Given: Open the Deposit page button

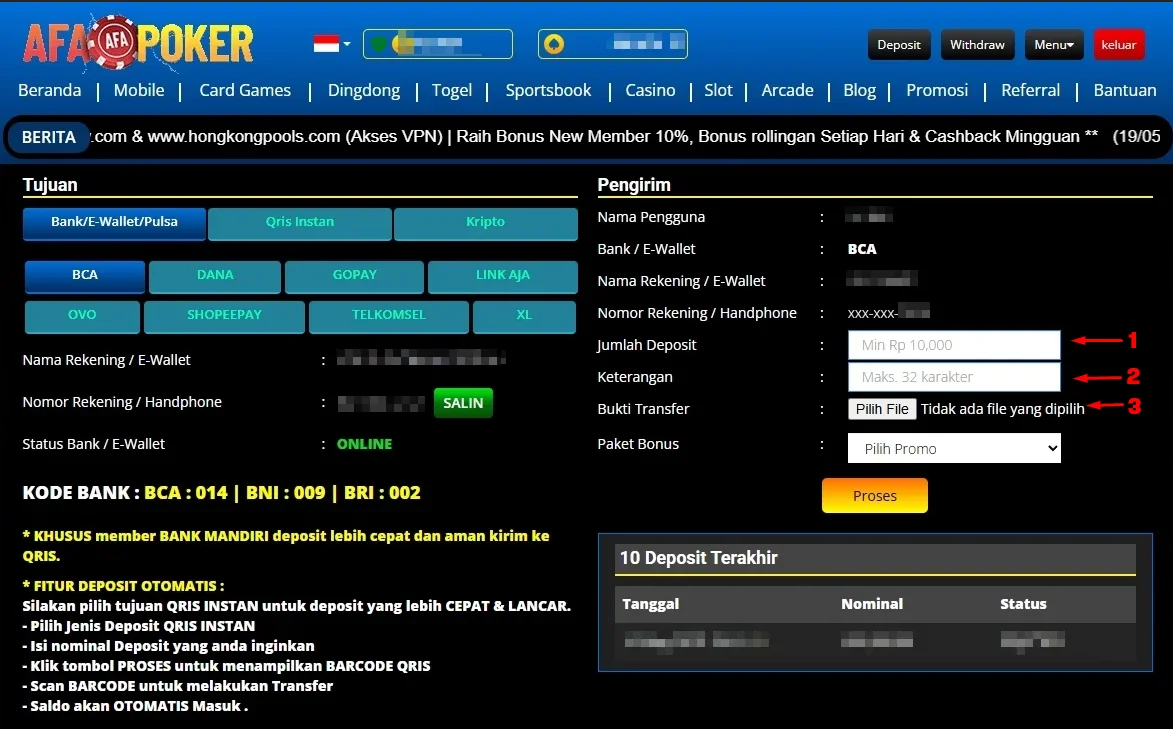Looking at the screenshot, I should tap(899, 45).
